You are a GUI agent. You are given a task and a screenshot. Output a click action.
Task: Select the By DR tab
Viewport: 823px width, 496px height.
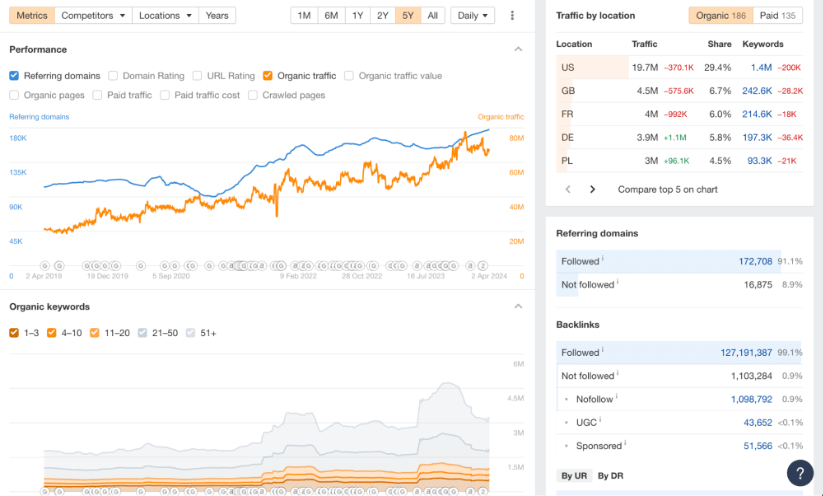611,475
